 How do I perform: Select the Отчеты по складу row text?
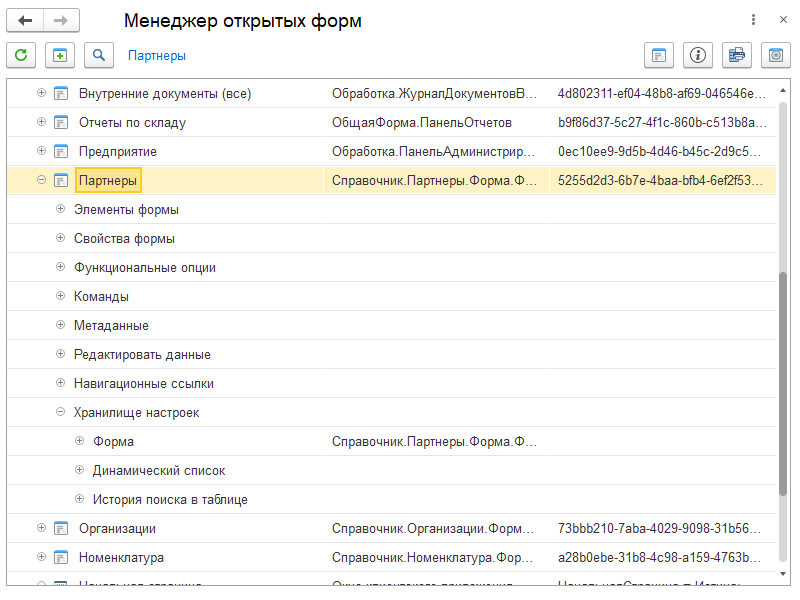[x=132, y=123]
